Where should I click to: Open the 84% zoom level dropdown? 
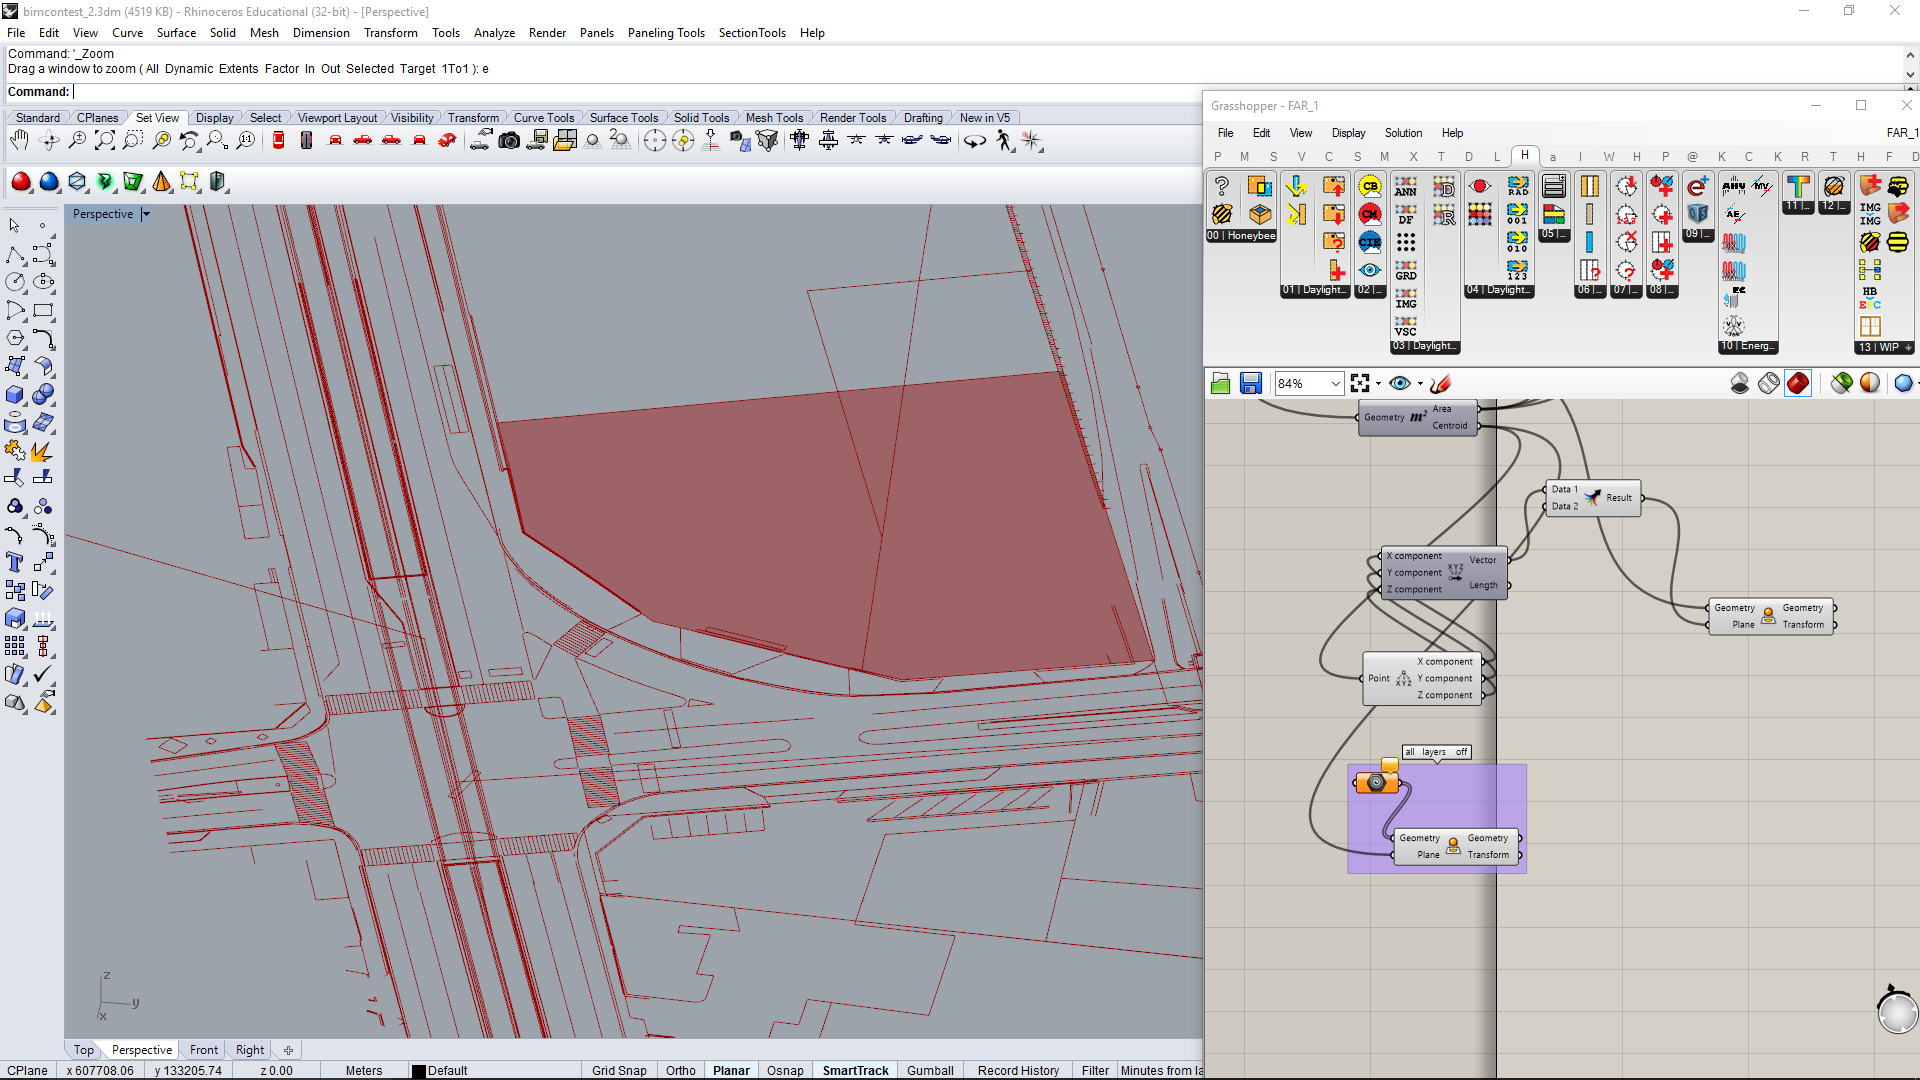point(1335,384)
